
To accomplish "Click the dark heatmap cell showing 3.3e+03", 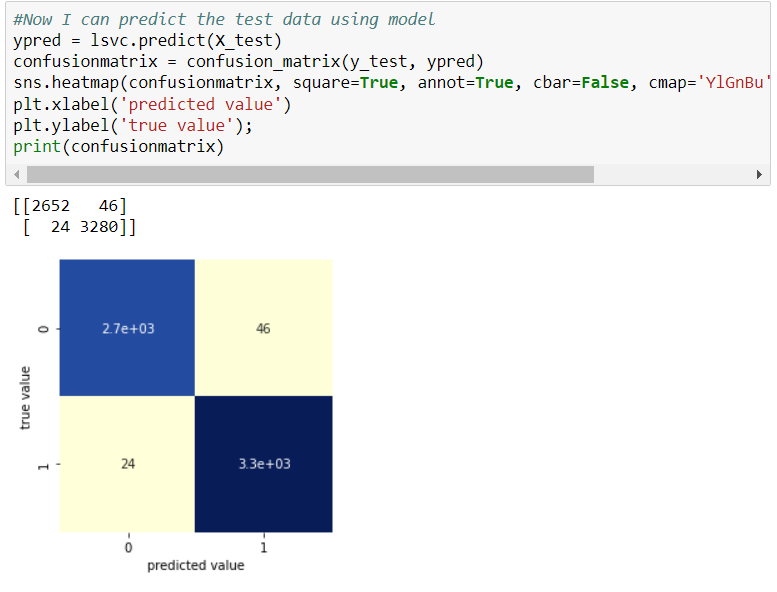I will point(264,464).
